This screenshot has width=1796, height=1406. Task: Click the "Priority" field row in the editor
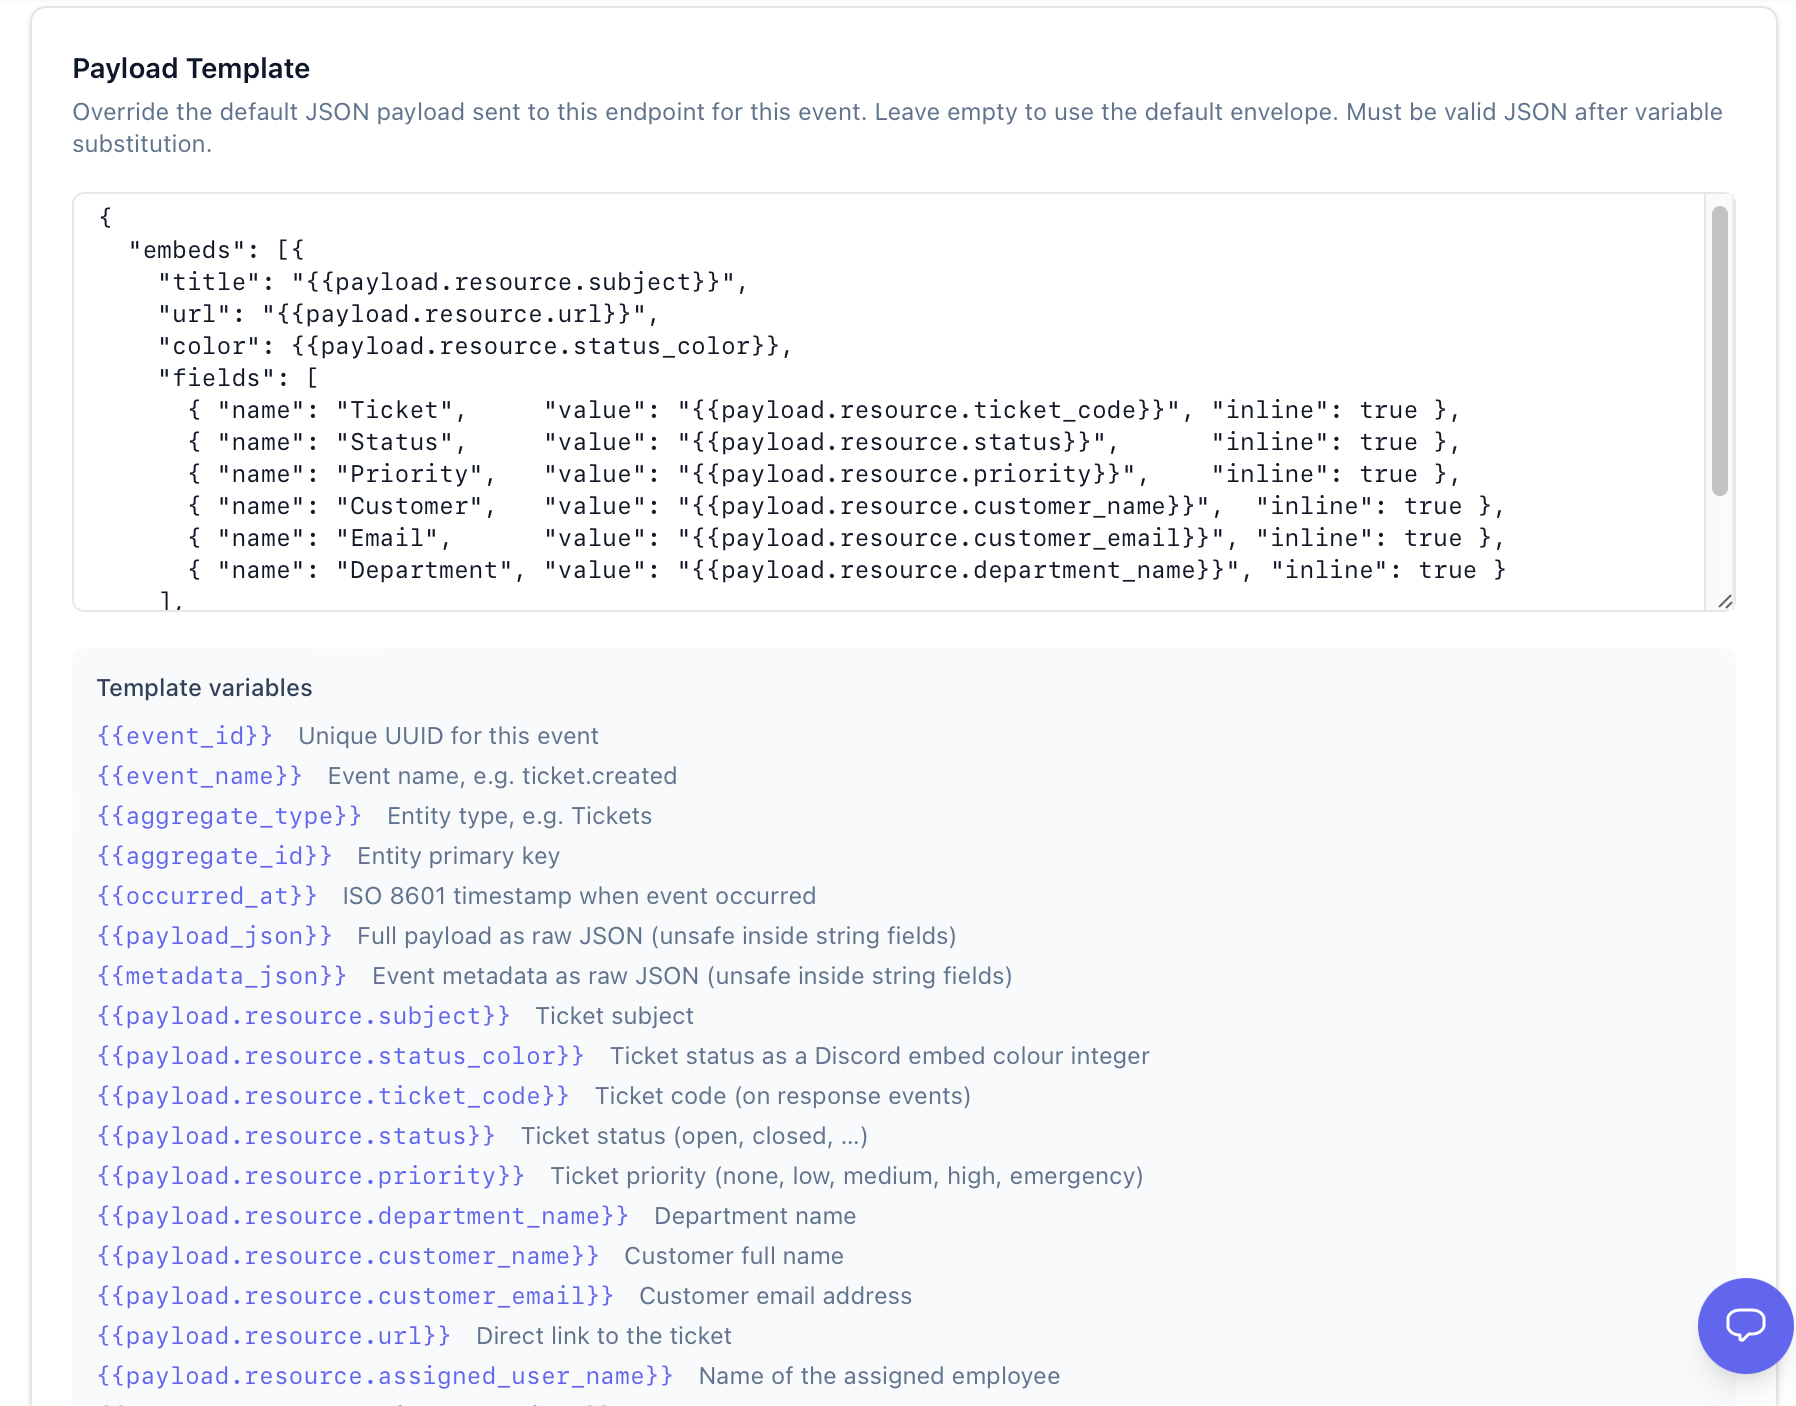(x=824, y=474)
